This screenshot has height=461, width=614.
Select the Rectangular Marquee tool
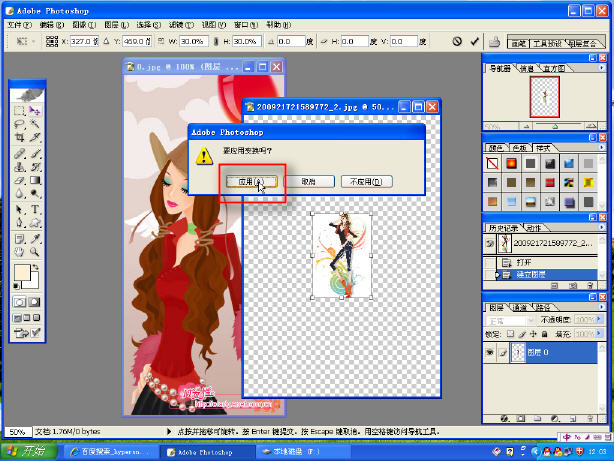[19, 111]
